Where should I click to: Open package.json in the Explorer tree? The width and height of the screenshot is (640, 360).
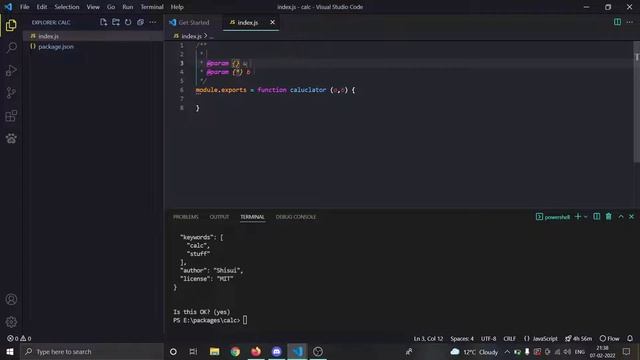[93, 47]
